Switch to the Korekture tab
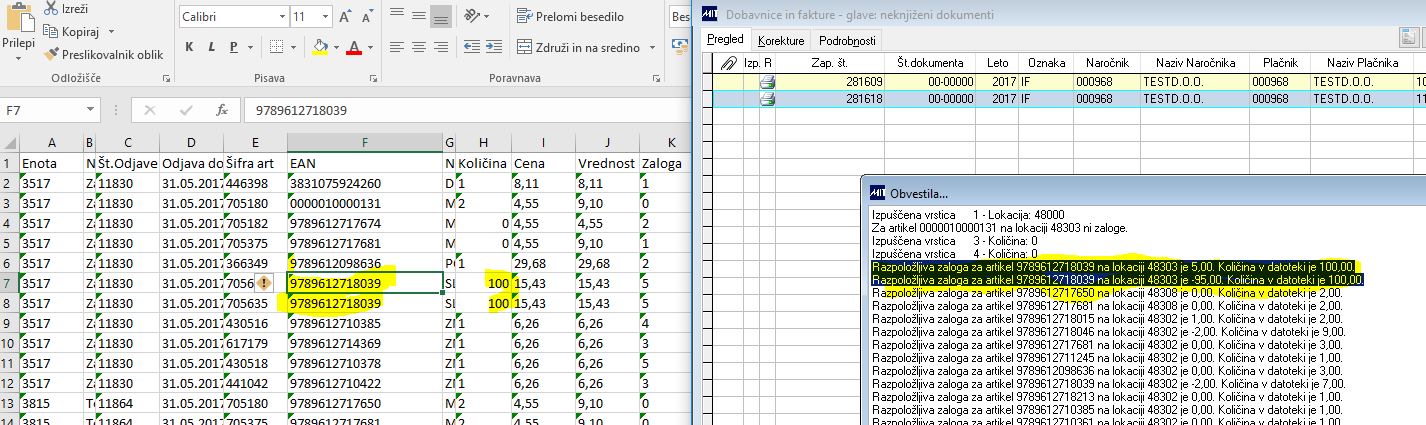1426x425 pixels. (781, 40)
